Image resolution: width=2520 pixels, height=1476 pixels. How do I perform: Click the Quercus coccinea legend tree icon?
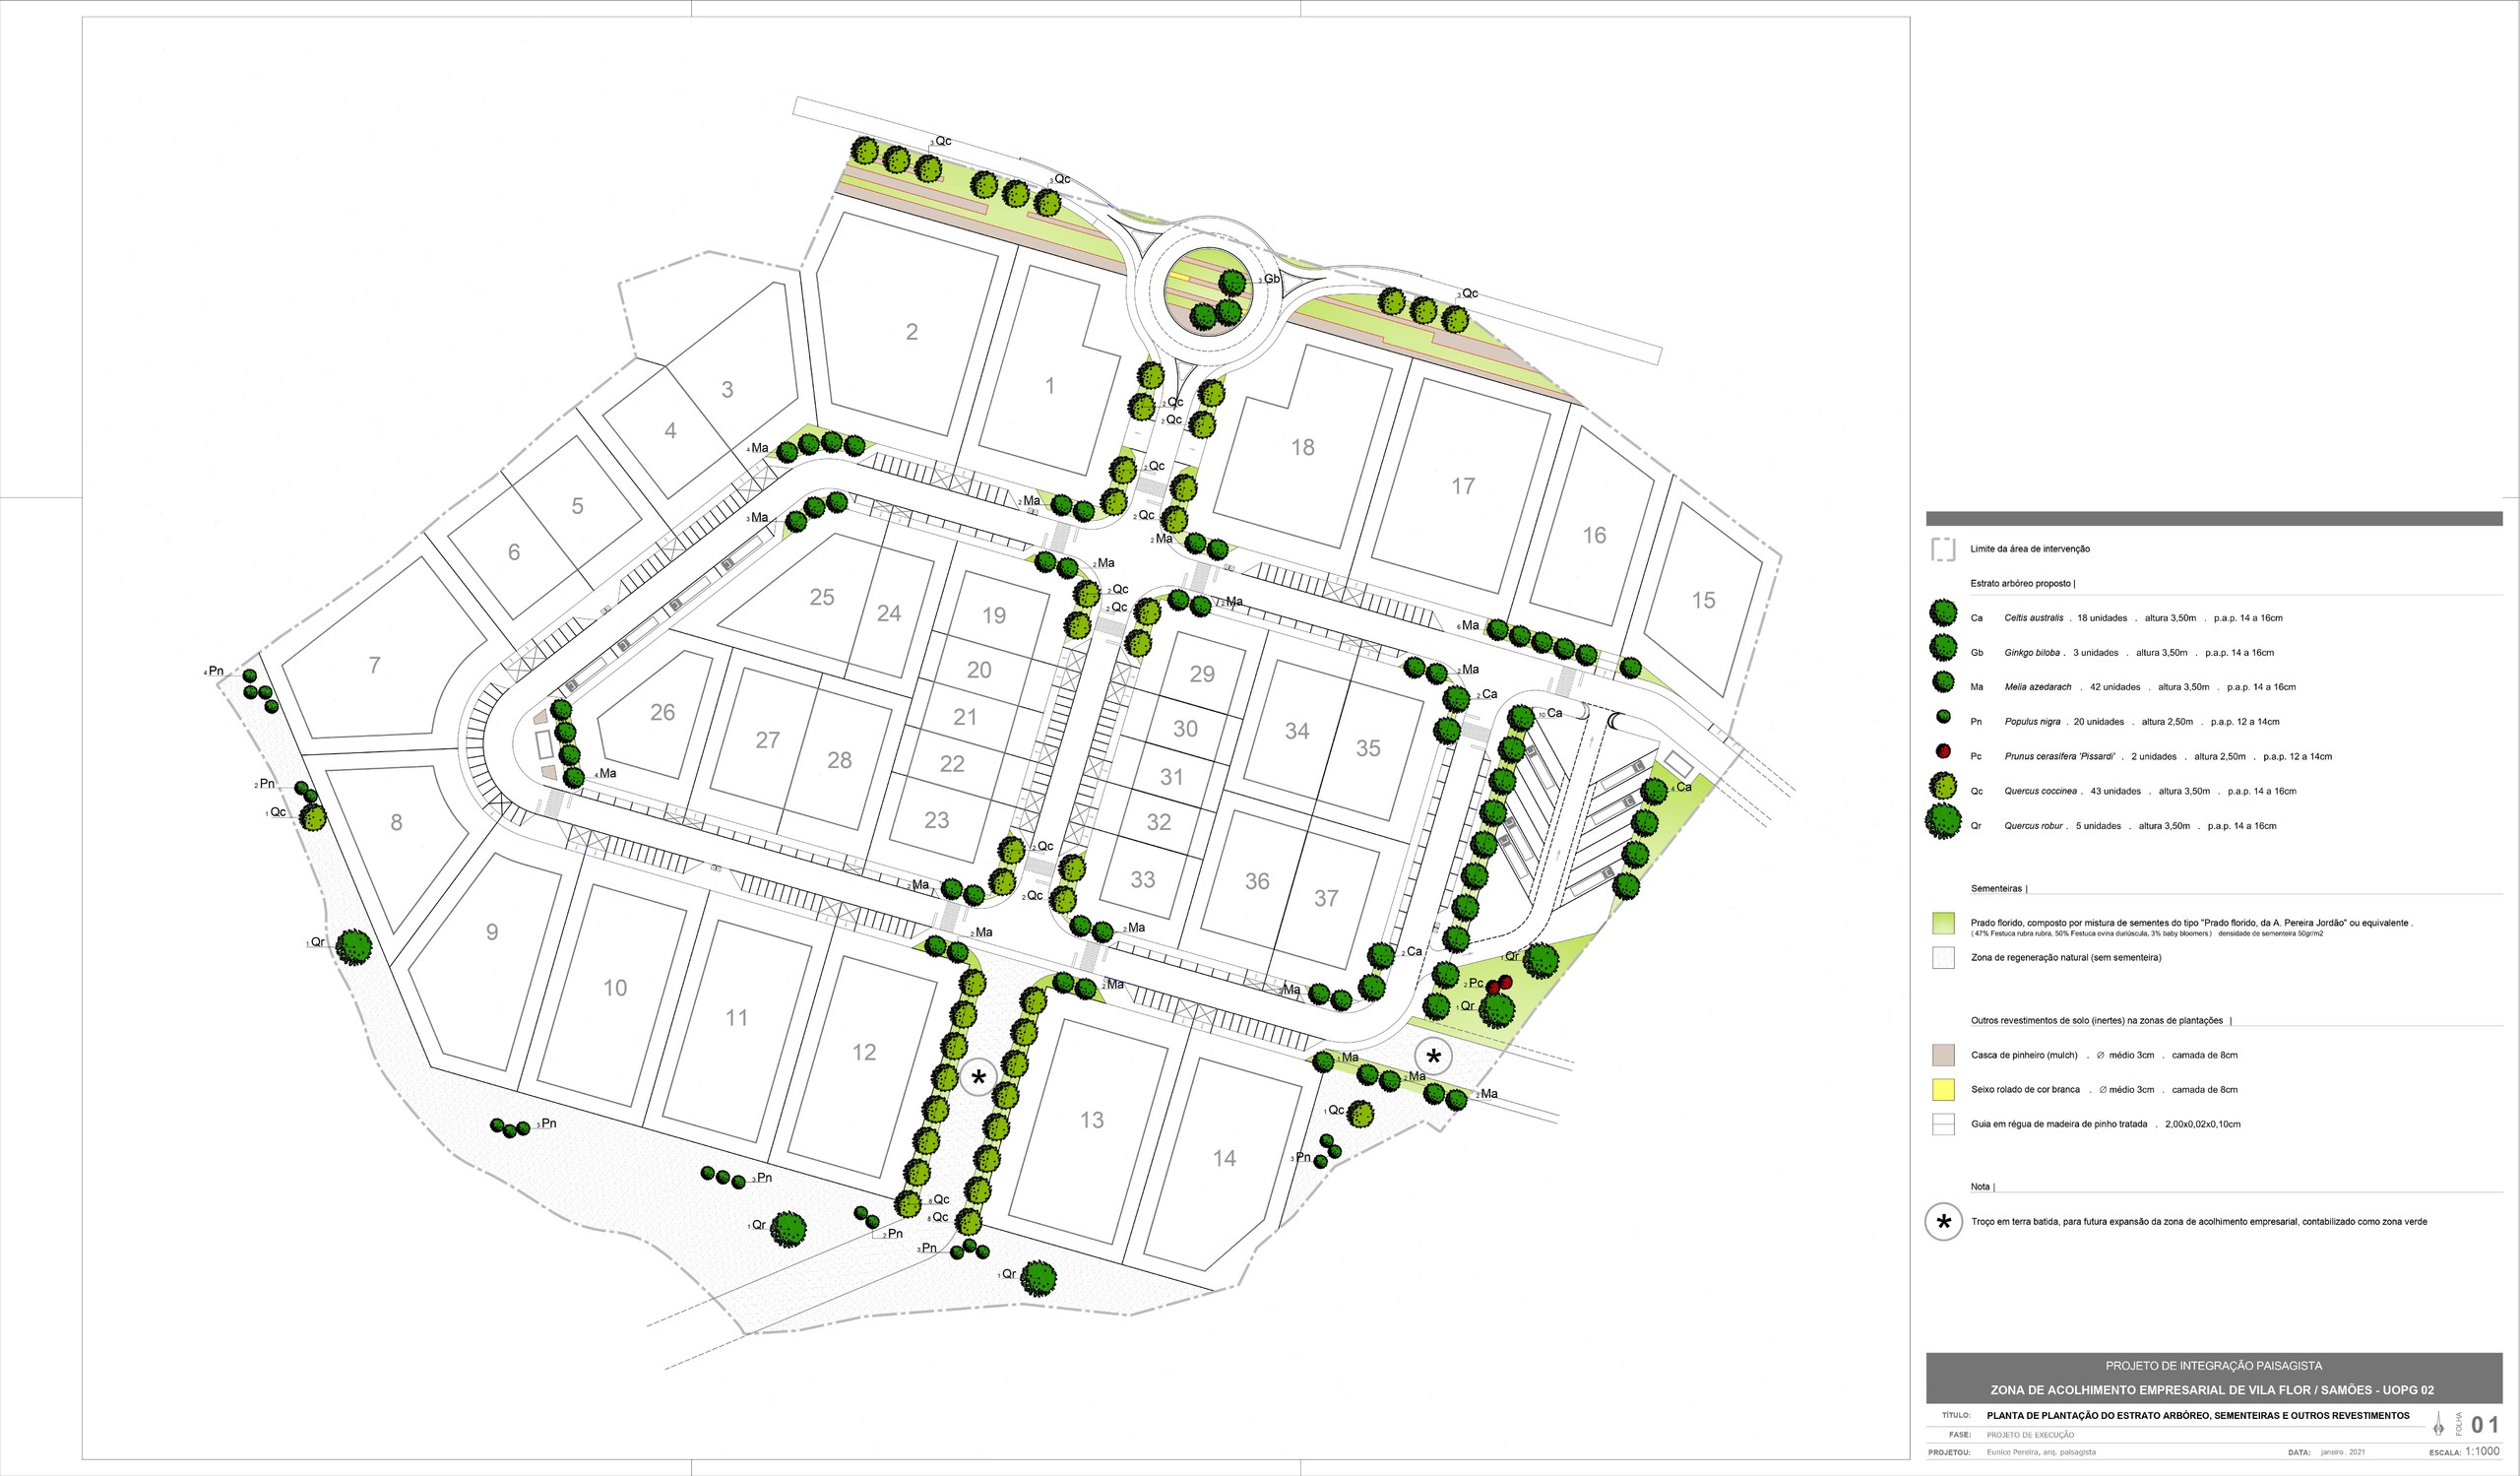pos(1943,787)
